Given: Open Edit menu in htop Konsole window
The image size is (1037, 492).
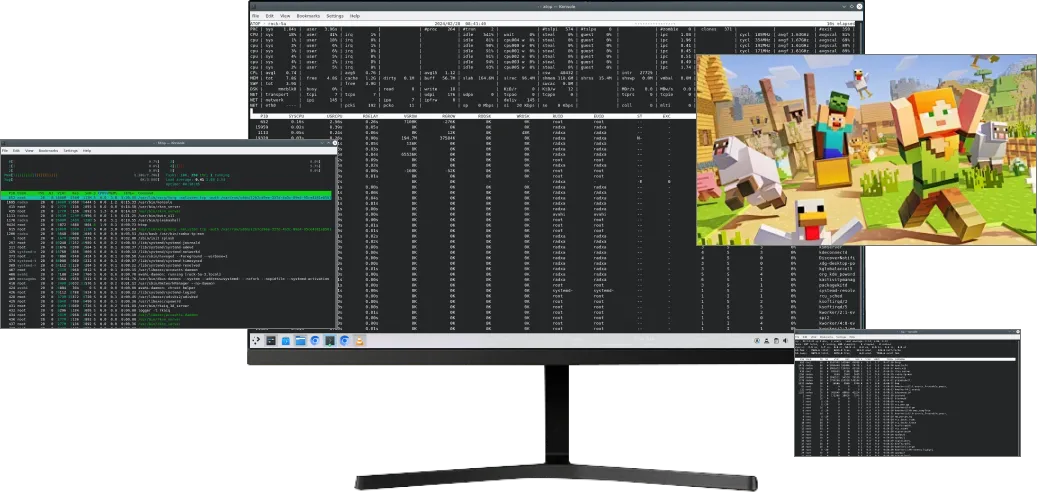Looking at the screenshot, I should click(17, 151).
